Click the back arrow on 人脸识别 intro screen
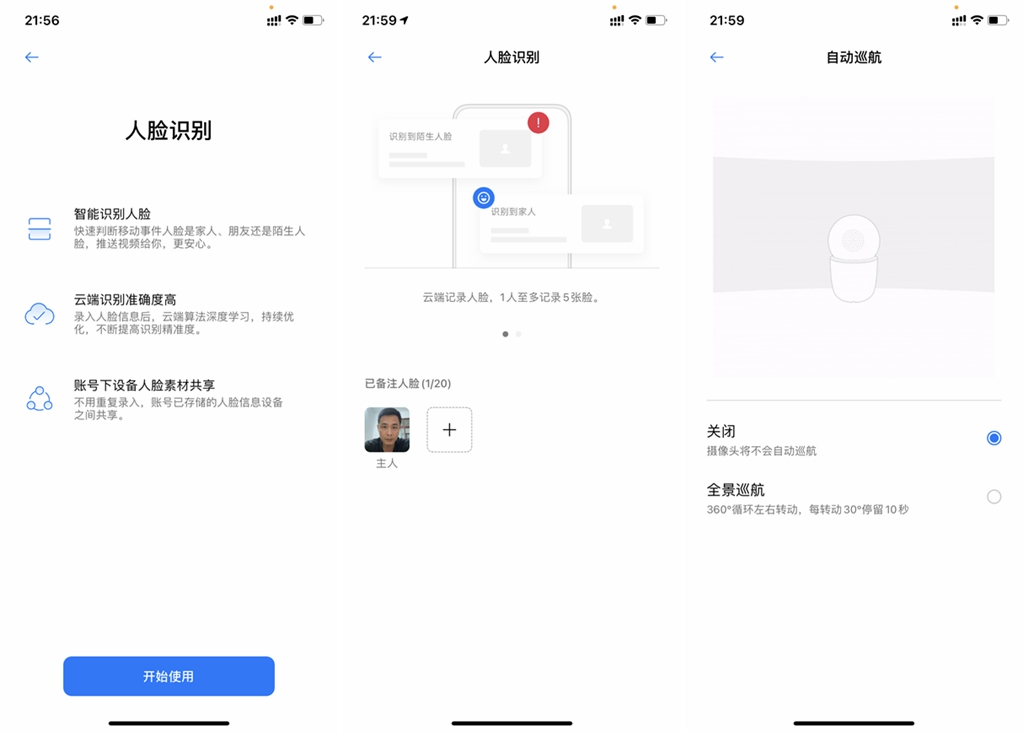The width and height of the screenshot is (1024, 732). [31, 57]
